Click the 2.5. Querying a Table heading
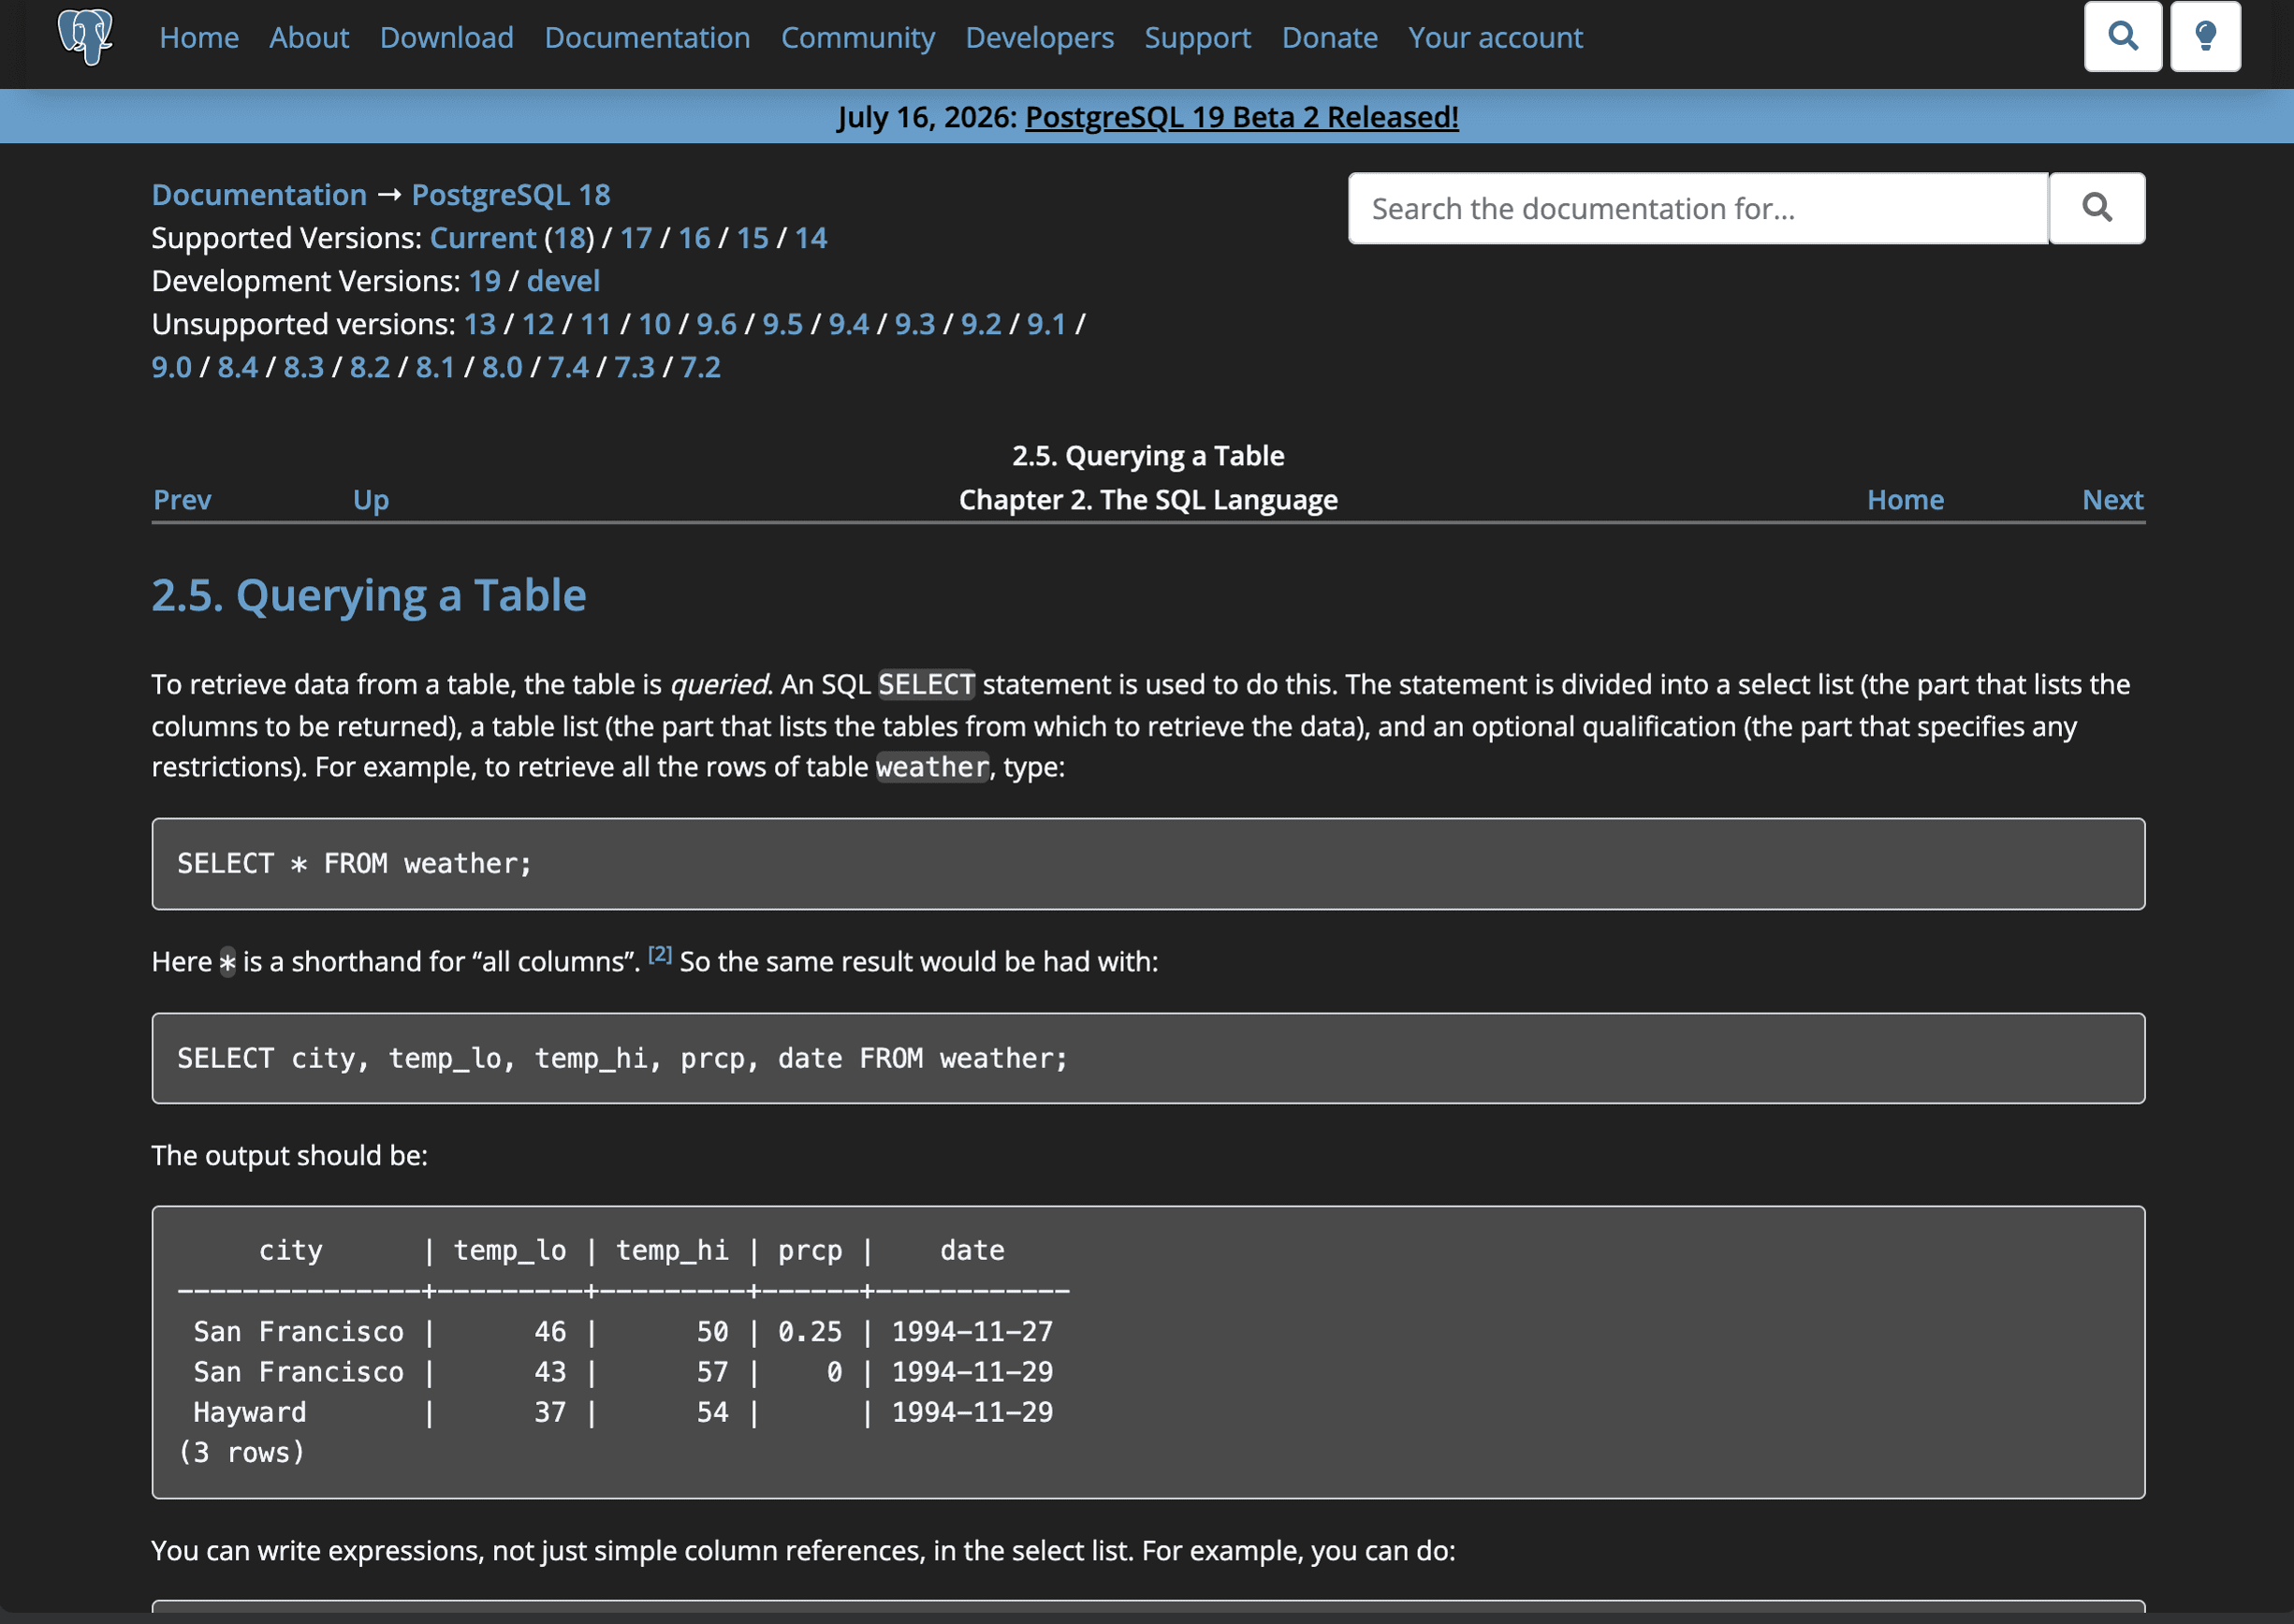Image resolution: width=2294 pixels, height=1624 pixels. coord(369,596)
